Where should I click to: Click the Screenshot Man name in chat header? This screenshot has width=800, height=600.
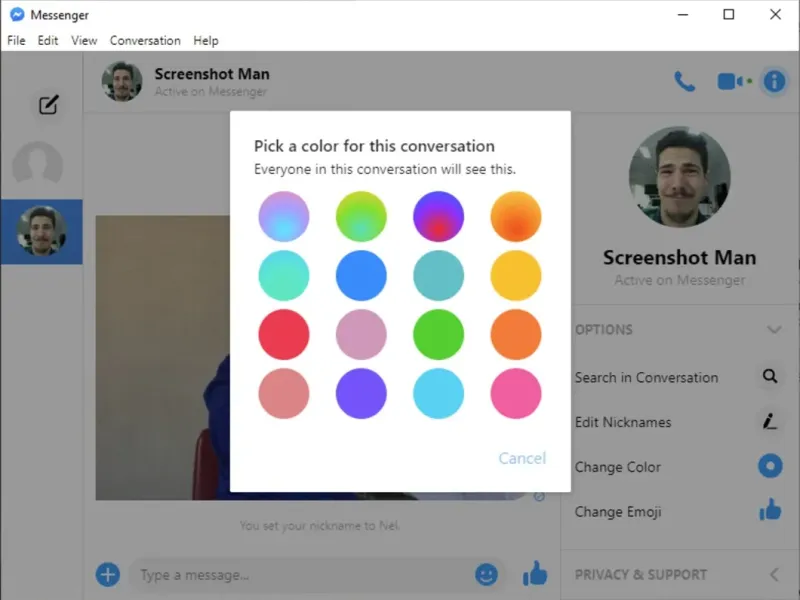tap(212, 74)
